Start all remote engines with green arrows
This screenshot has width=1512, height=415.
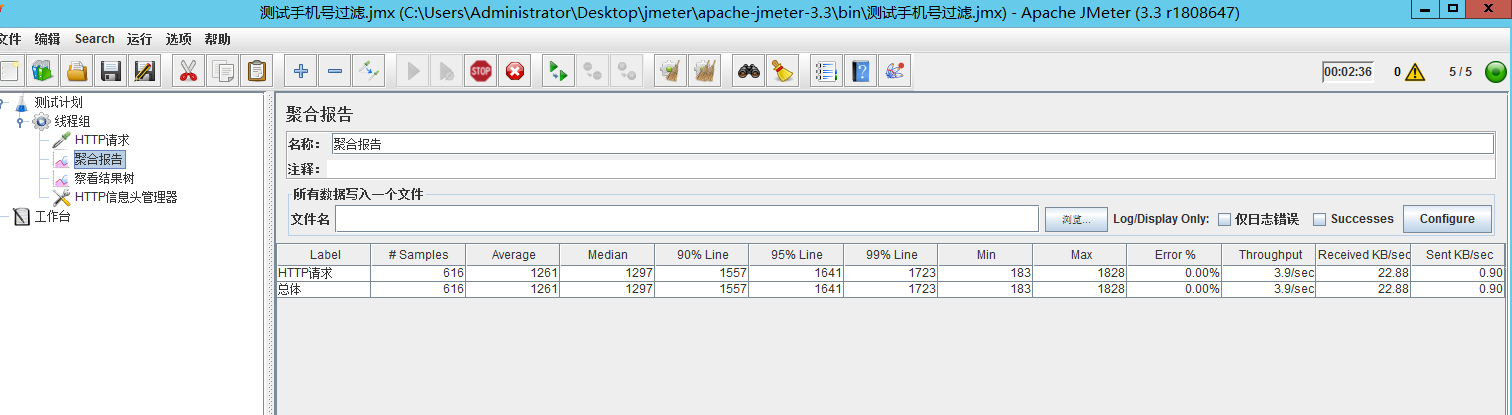point(559,71)
